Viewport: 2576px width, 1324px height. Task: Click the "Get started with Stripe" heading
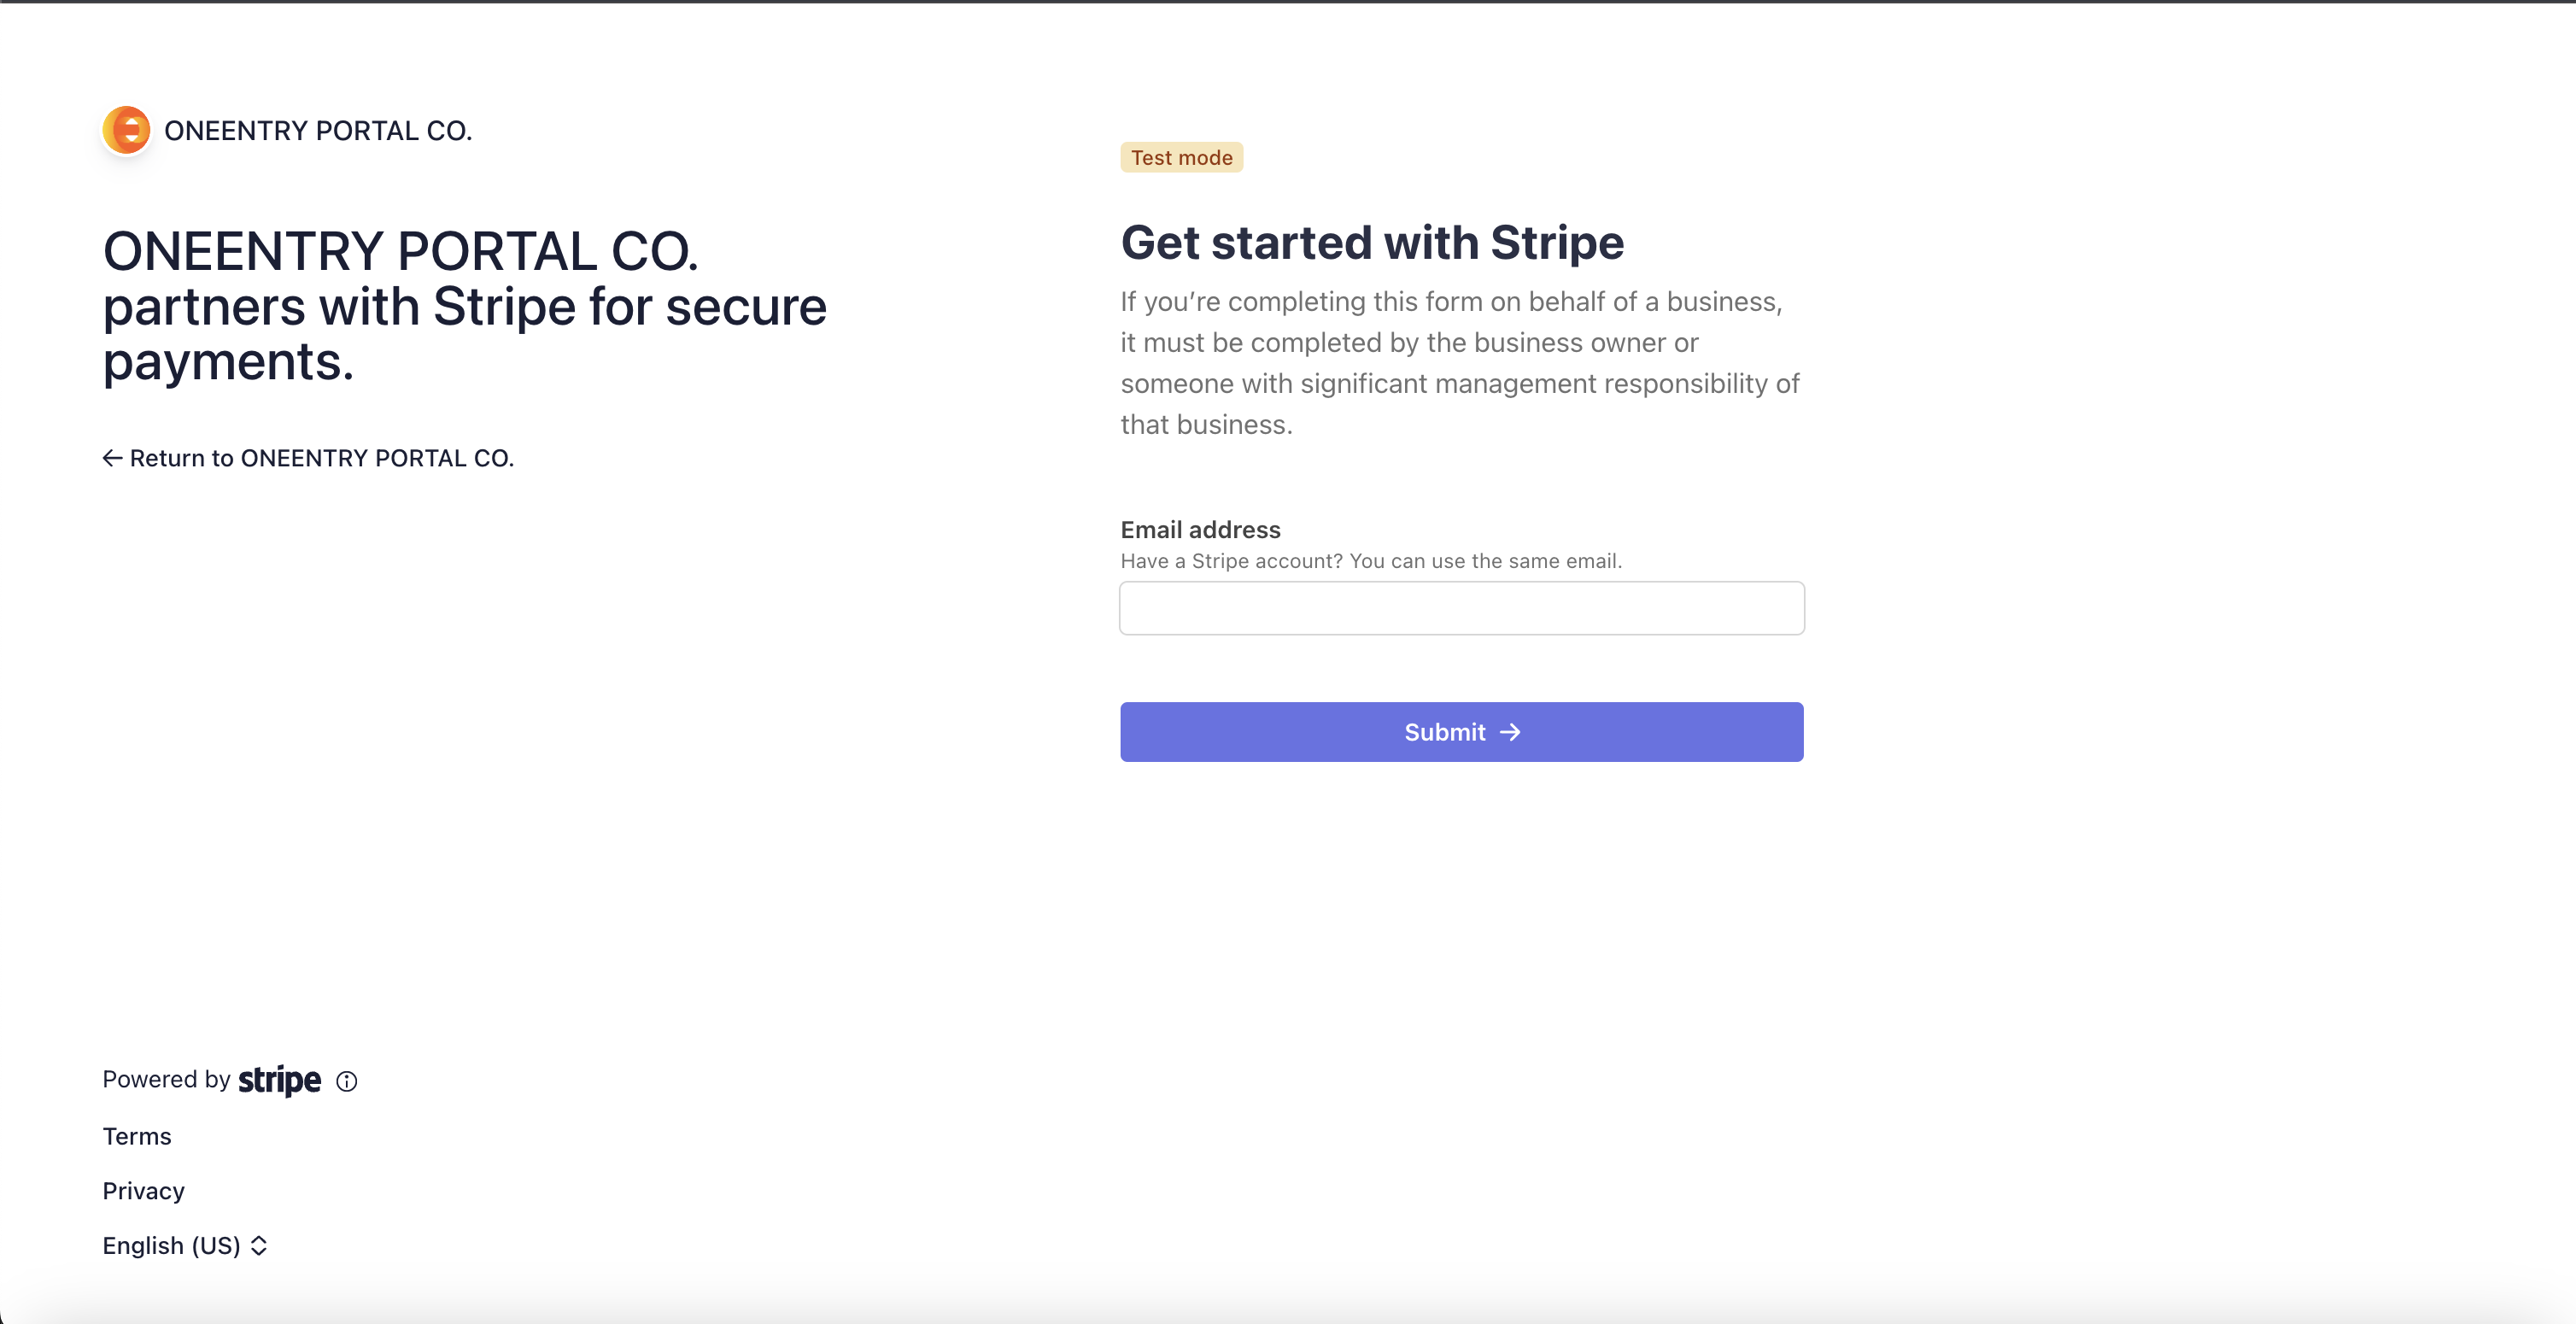1372,243
